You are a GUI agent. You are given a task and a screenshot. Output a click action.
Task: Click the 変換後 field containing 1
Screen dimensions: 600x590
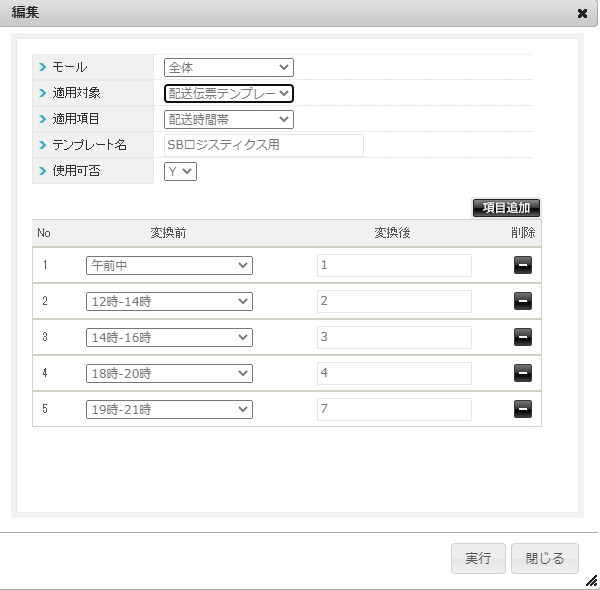tap(394, 265)
